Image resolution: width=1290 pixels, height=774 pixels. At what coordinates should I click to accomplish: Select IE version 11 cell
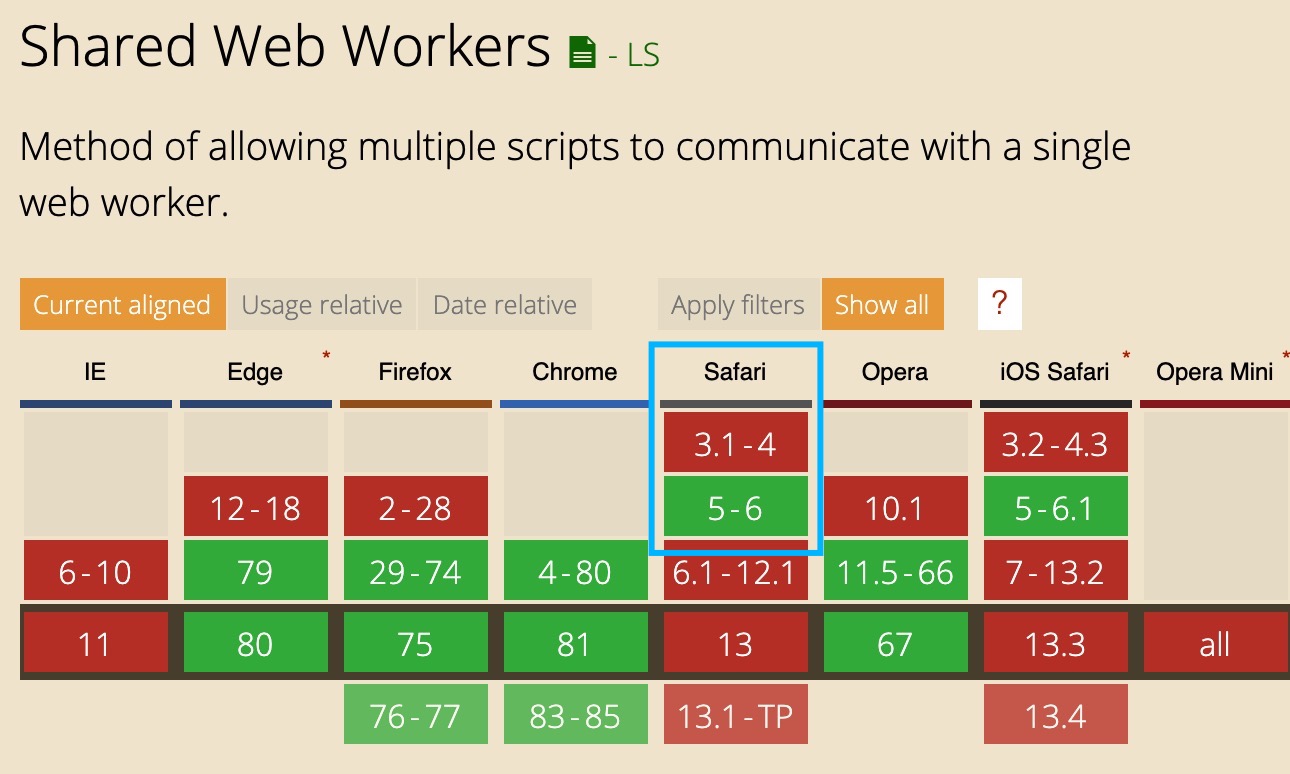[x=95, y=643]
